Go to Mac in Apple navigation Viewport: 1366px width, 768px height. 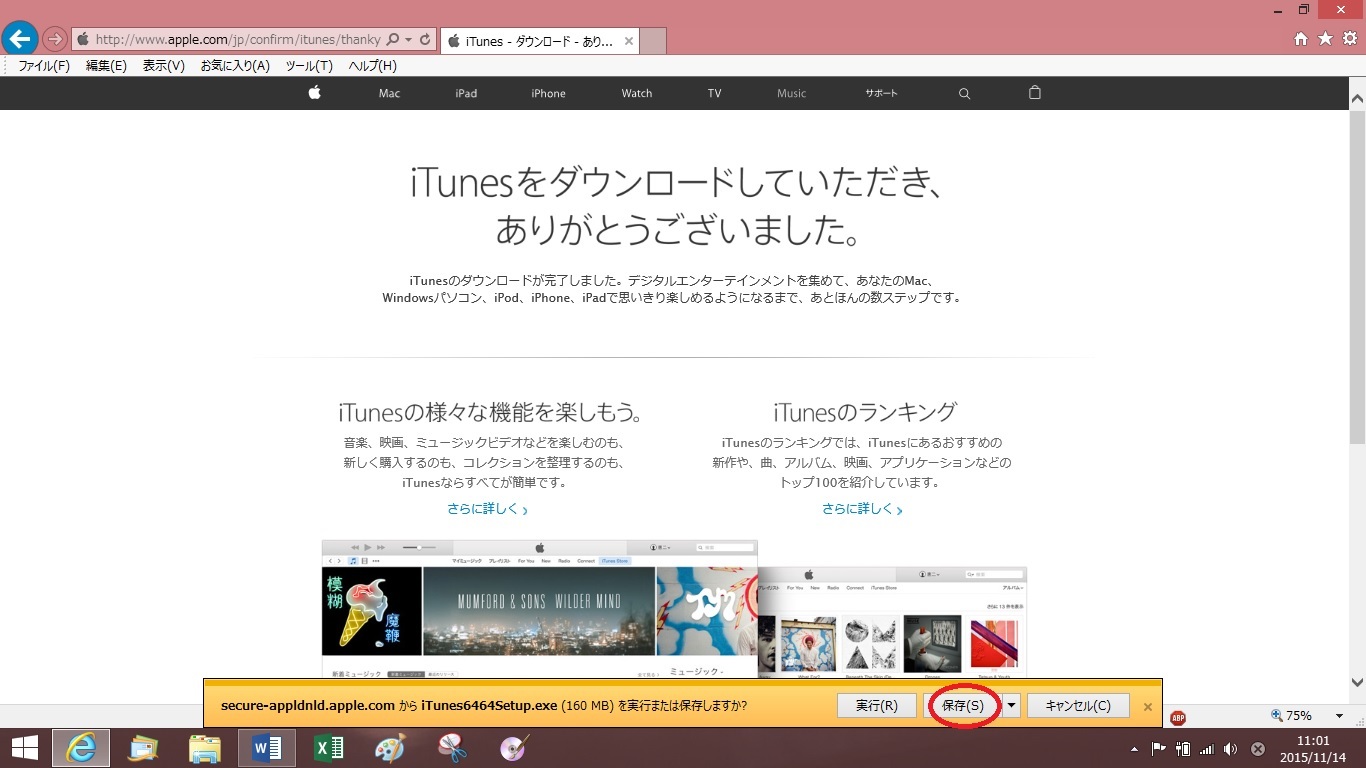coord(389,93)
